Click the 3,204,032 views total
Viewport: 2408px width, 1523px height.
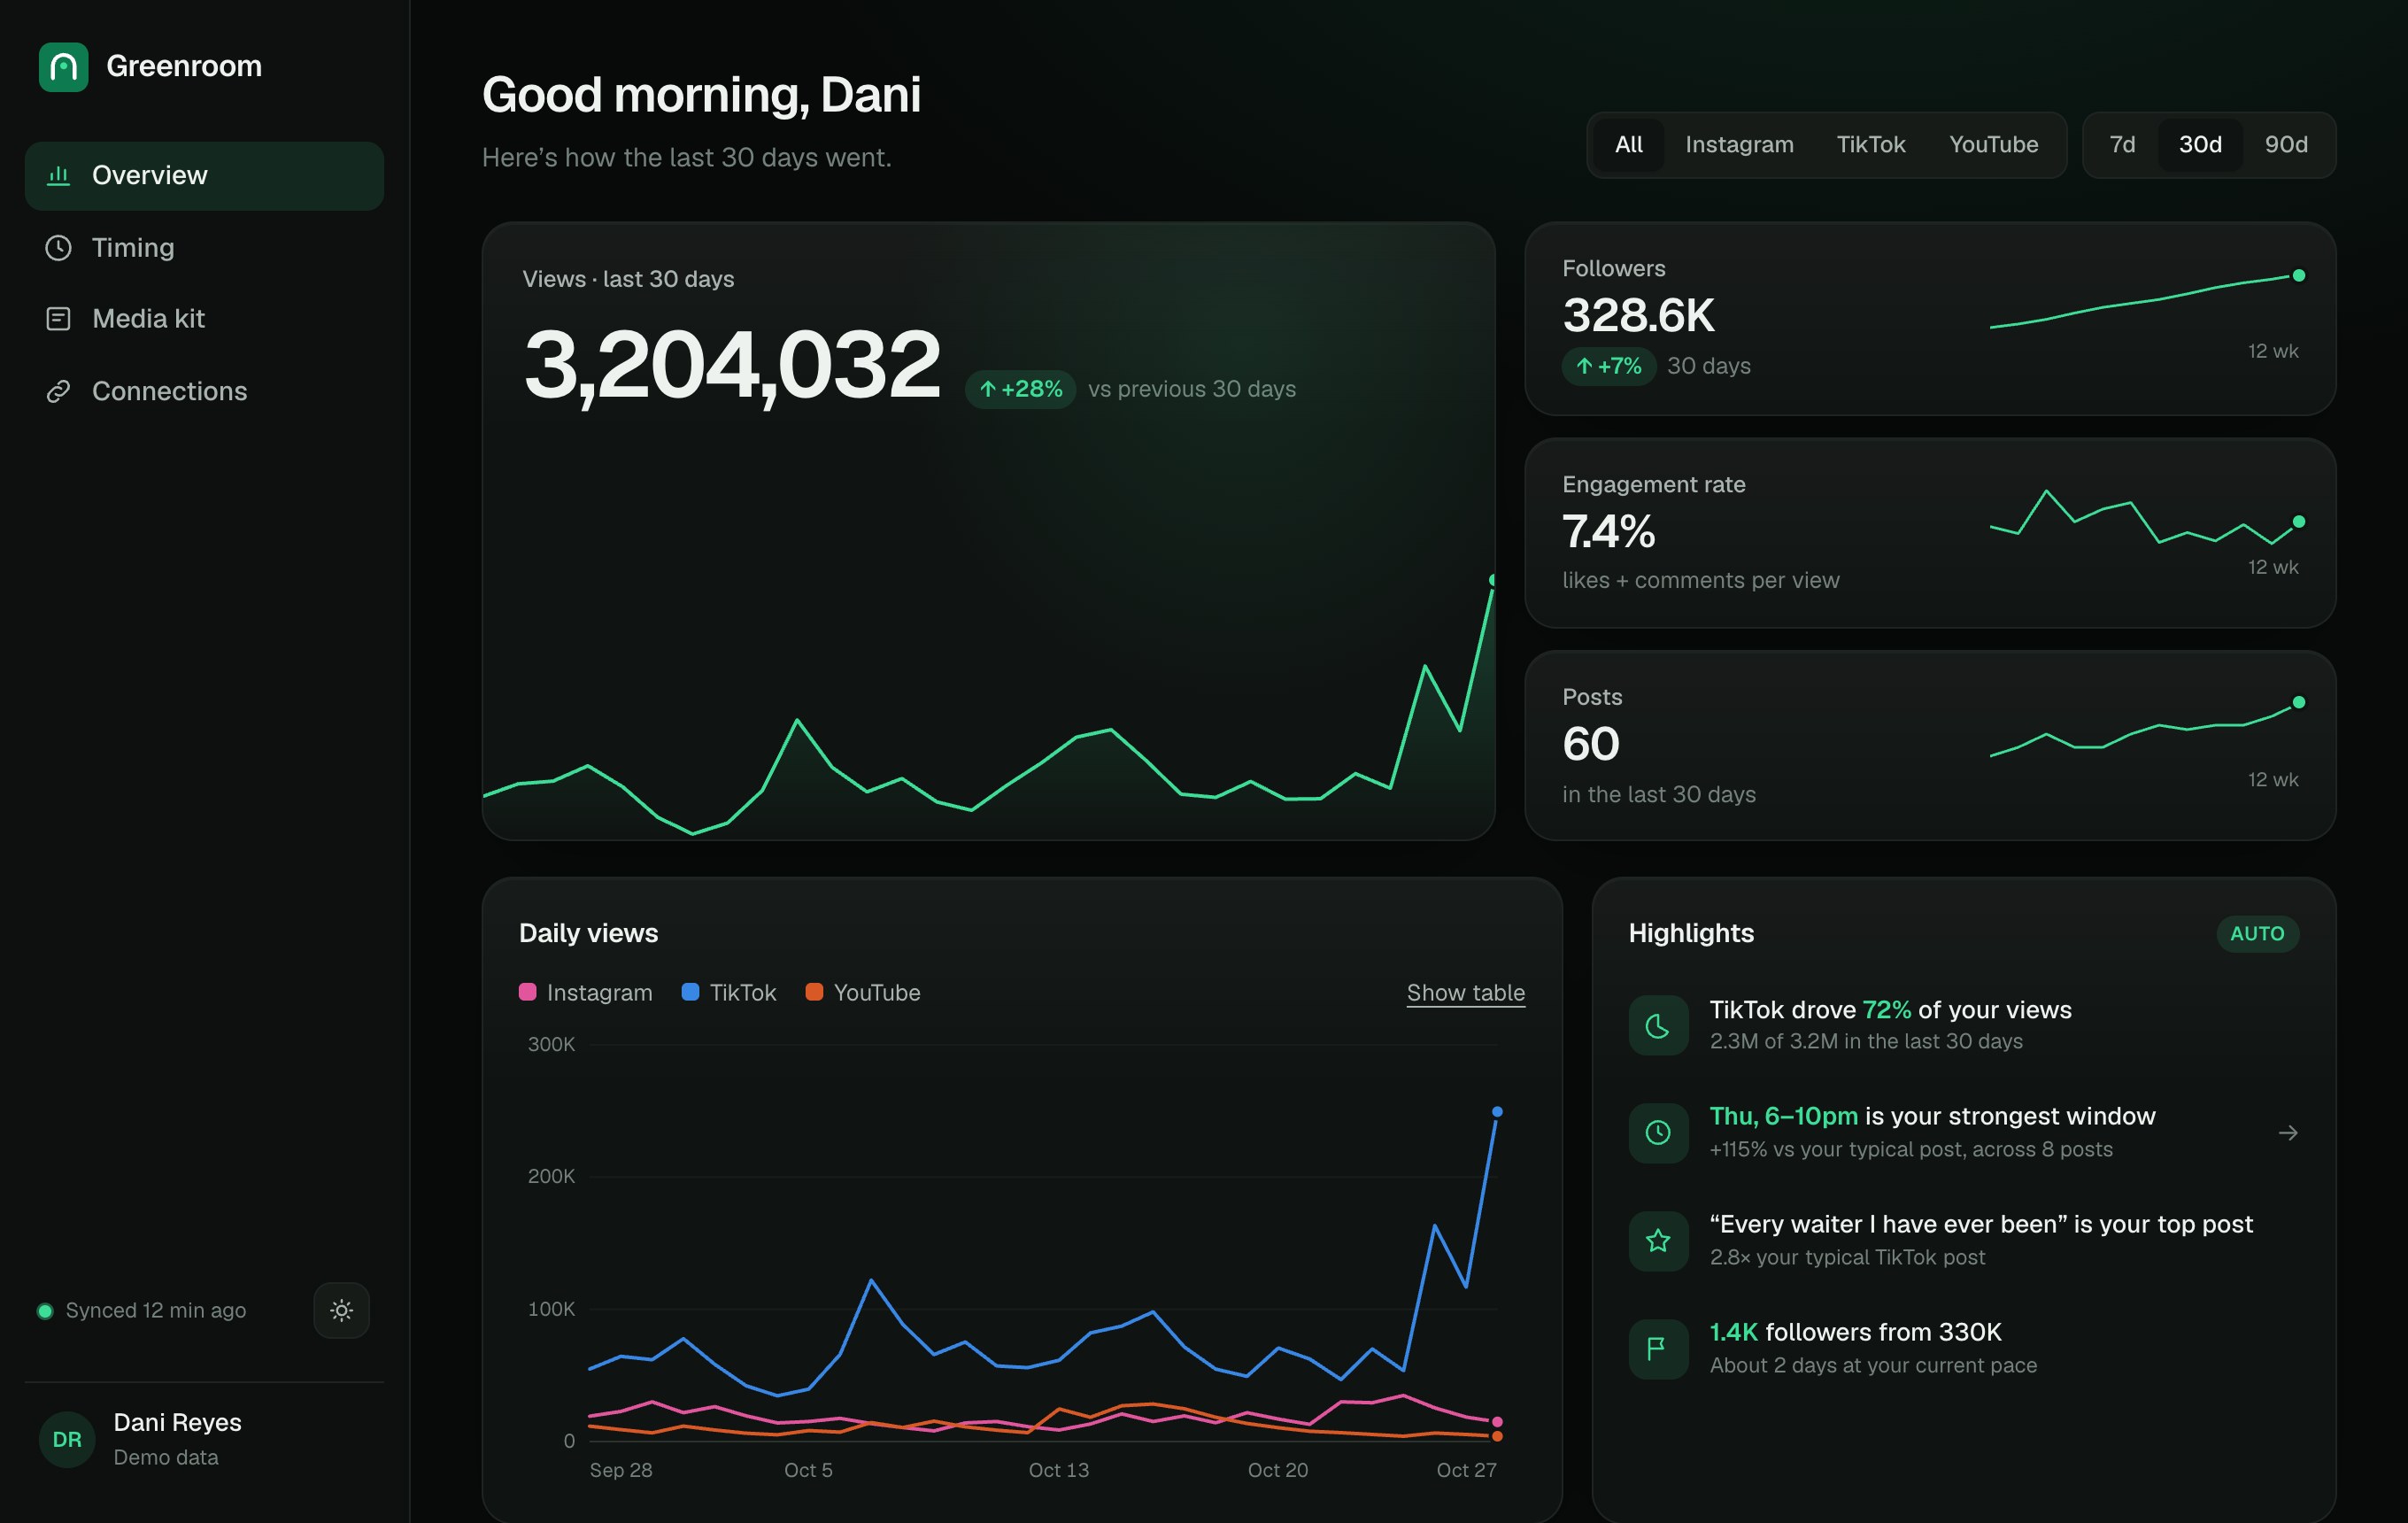coord(732,365)
